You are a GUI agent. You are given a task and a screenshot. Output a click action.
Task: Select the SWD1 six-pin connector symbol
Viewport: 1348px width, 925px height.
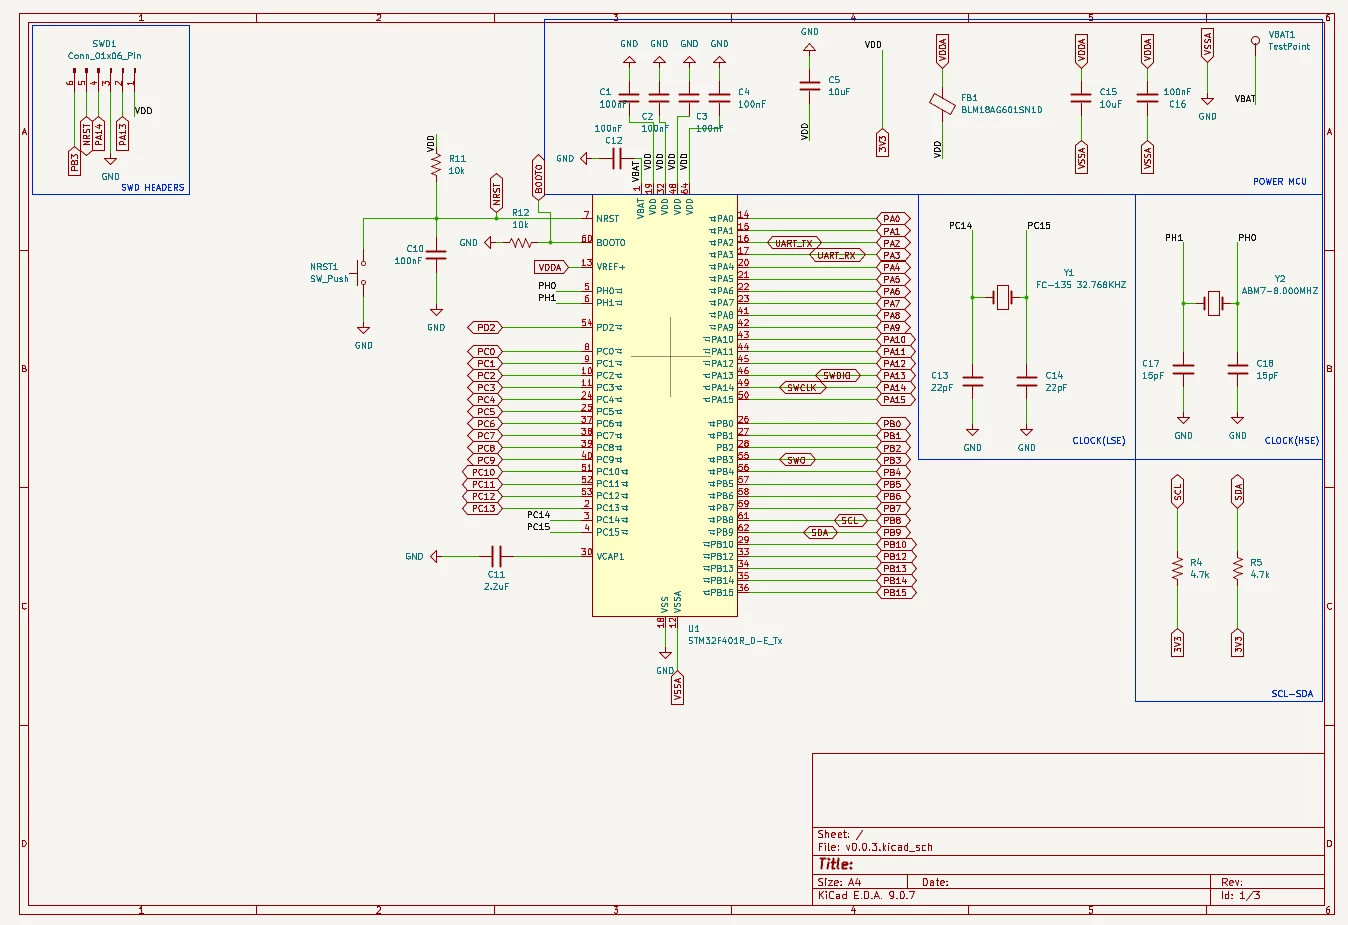tap(103, 80)
